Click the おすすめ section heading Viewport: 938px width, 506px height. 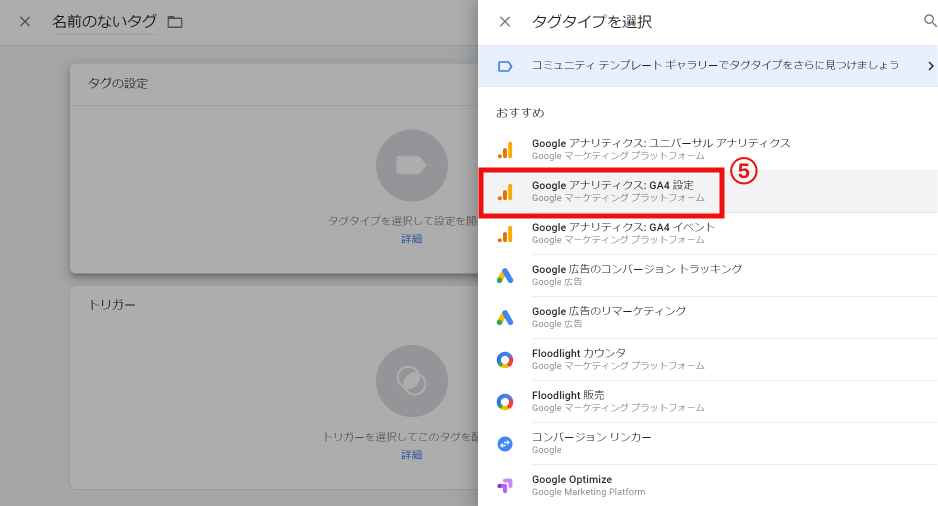click(x=520, y=113)
